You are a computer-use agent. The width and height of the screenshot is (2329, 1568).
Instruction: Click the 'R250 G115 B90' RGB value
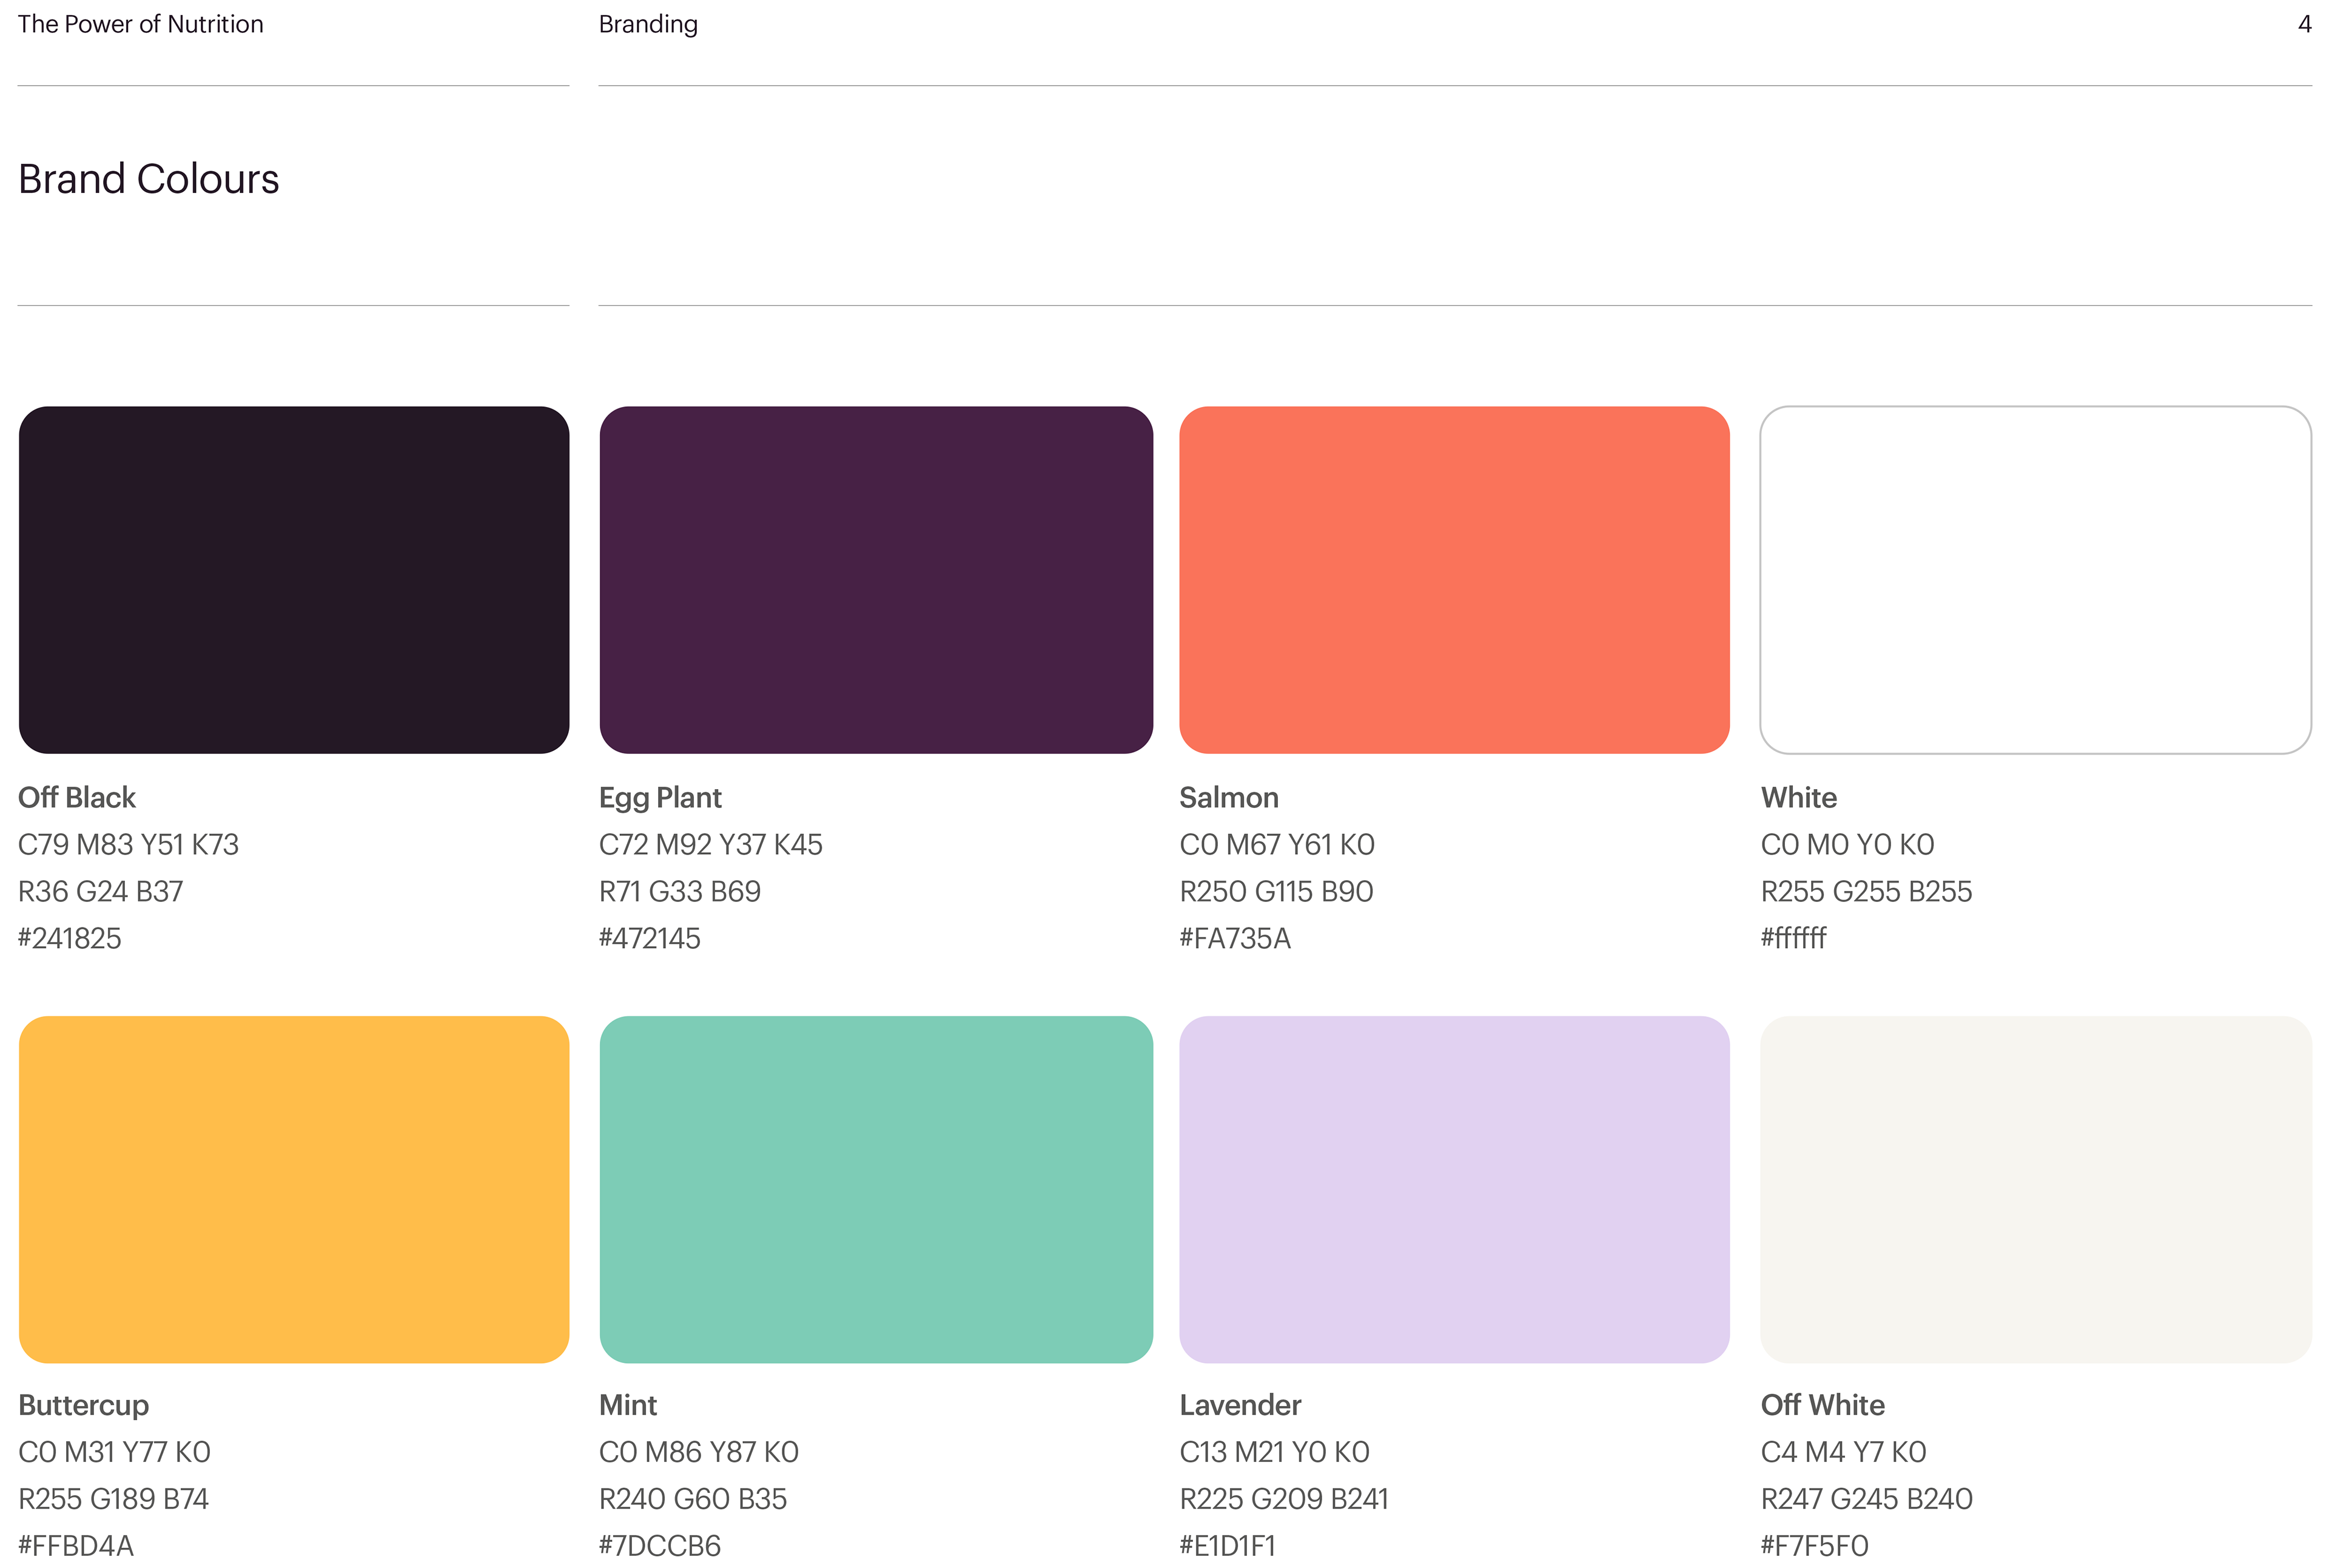click(1277, 891)
